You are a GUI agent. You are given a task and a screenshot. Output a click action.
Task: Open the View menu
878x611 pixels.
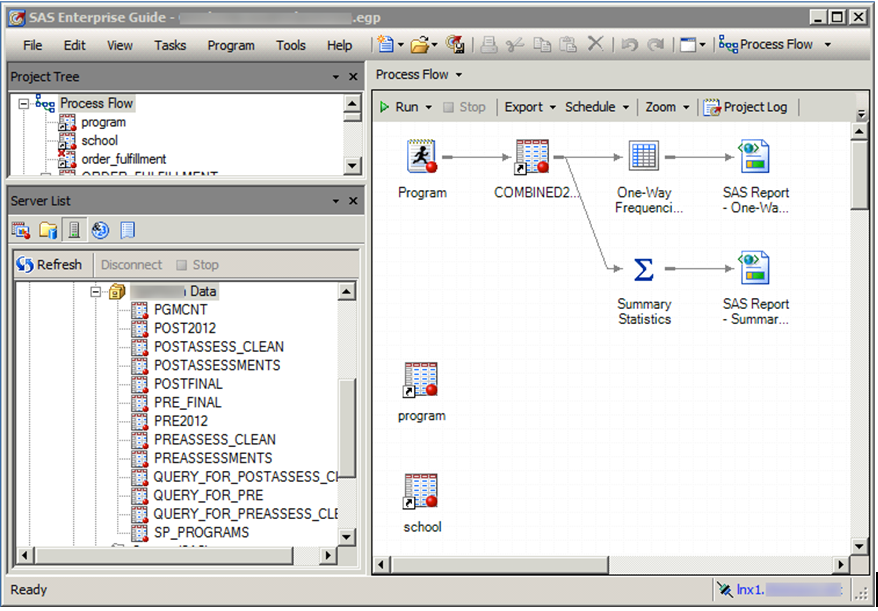tap(120, 45)
